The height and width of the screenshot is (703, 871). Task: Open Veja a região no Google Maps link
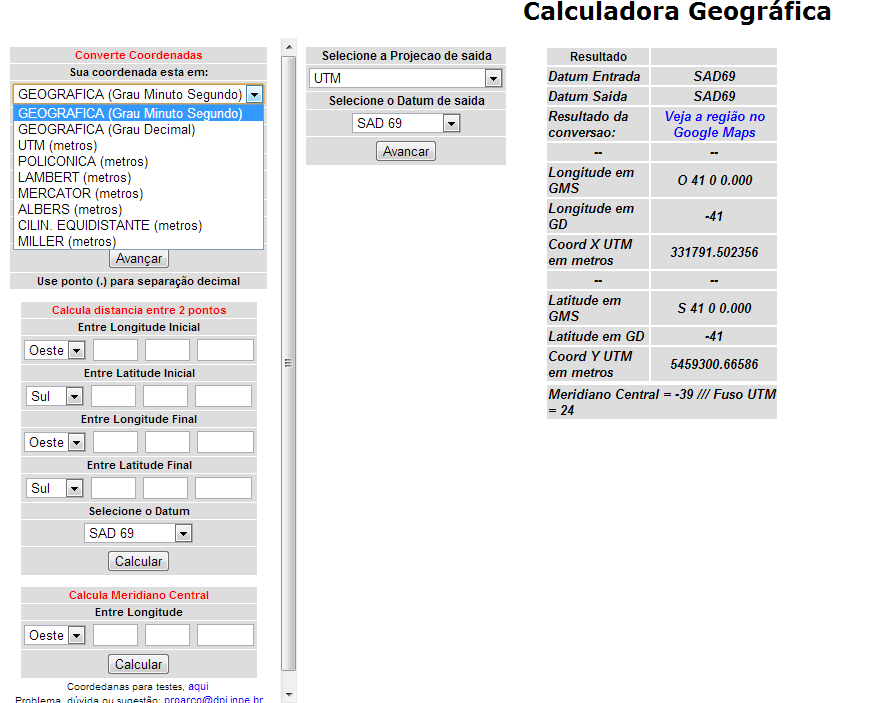[x=714, y=124]
